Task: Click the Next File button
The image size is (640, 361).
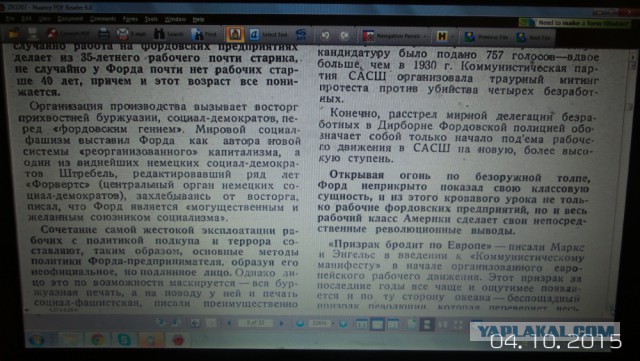Action: click(x=533, y=38)
